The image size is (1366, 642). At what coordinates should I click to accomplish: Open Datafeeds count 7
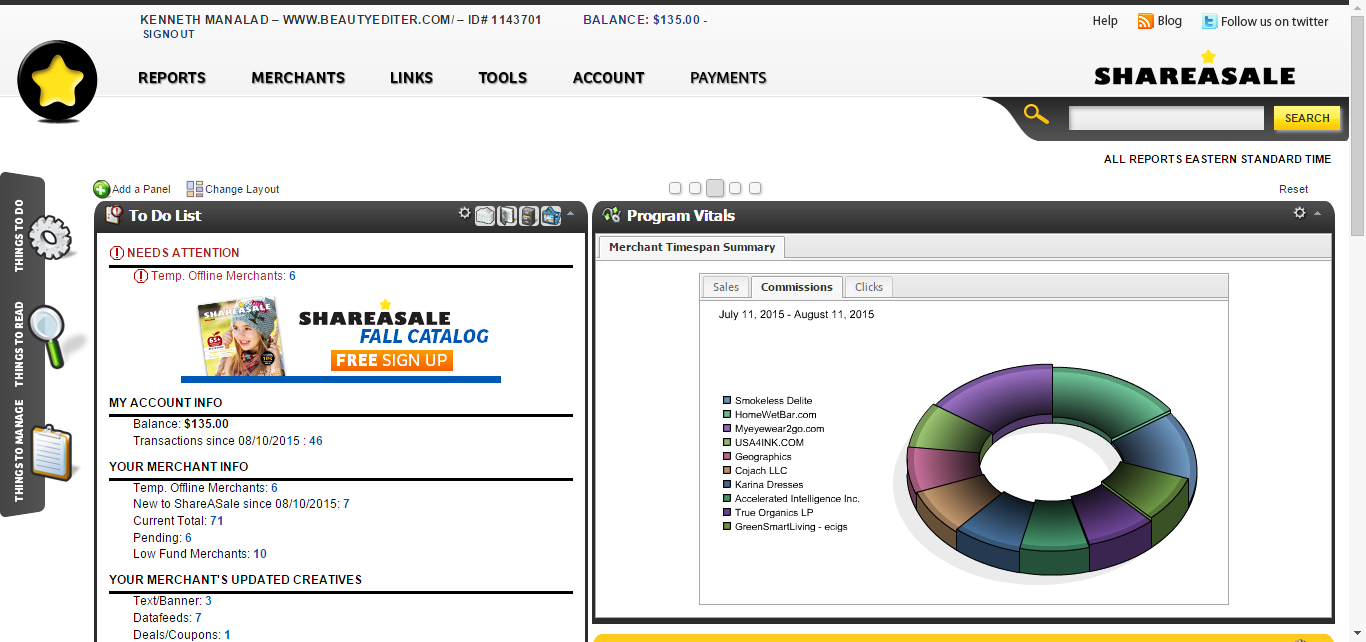pyautogui.click(x=198, y=618)
